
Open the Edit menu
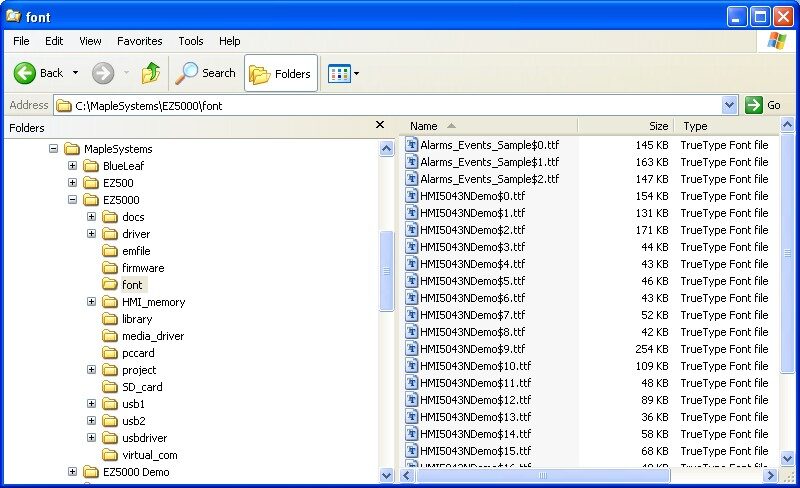[54, 41]
